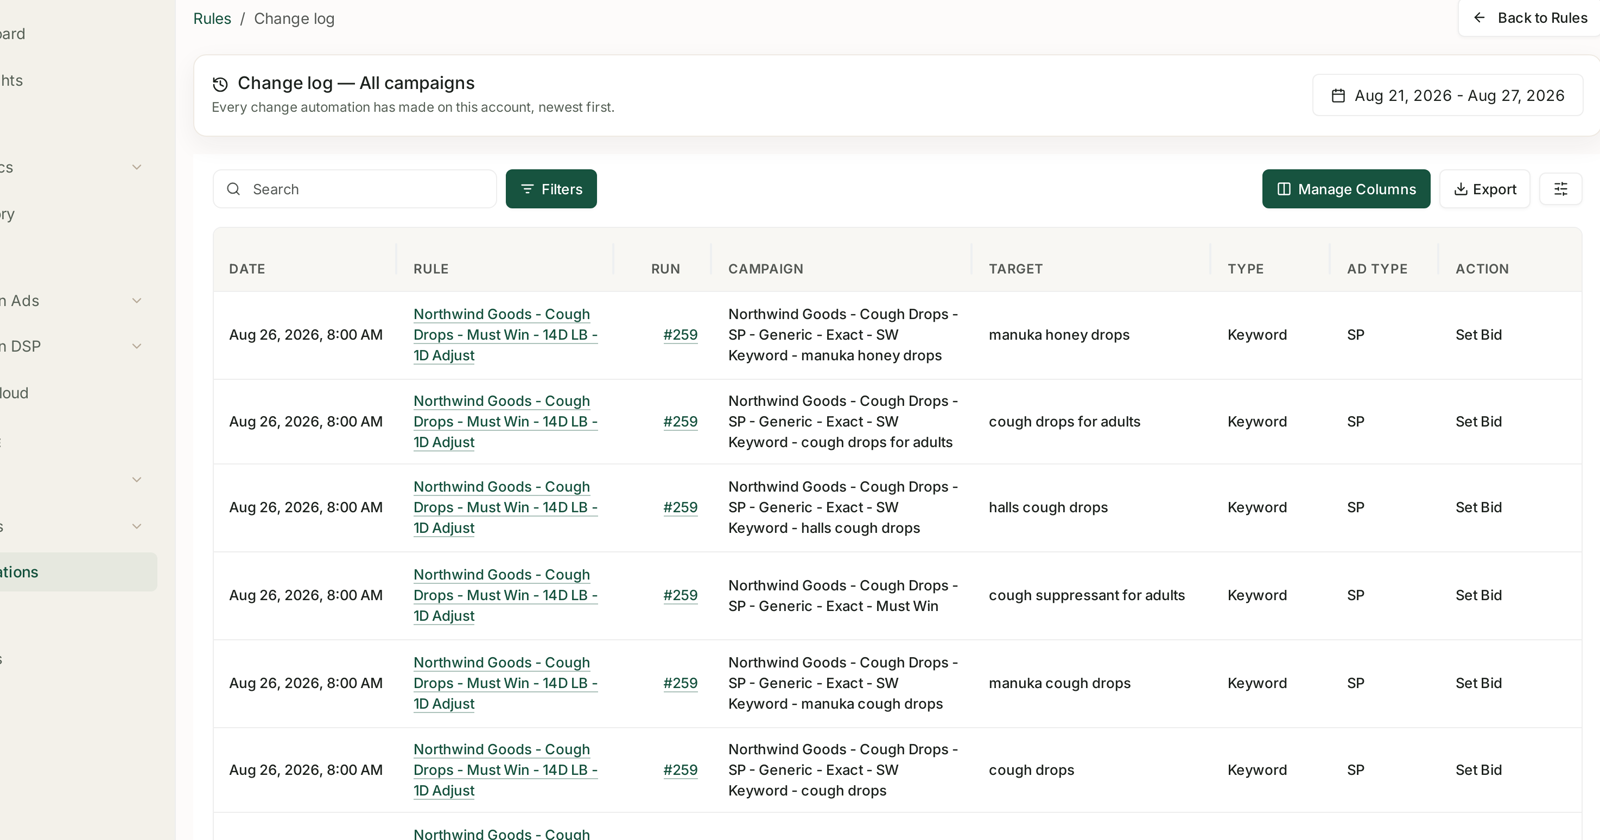
Task: Open the rule link in the halls cough drops row
Action: tap(505, 507)
